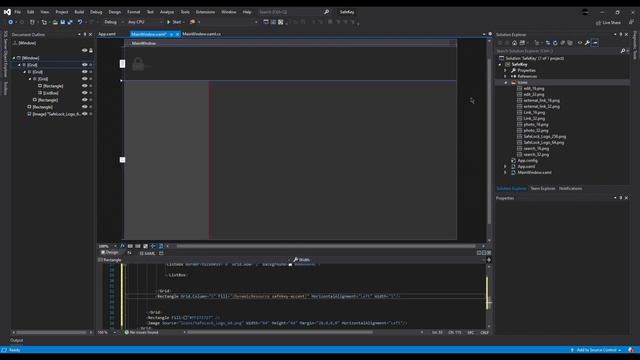Open the Build menu

(79, 12)
